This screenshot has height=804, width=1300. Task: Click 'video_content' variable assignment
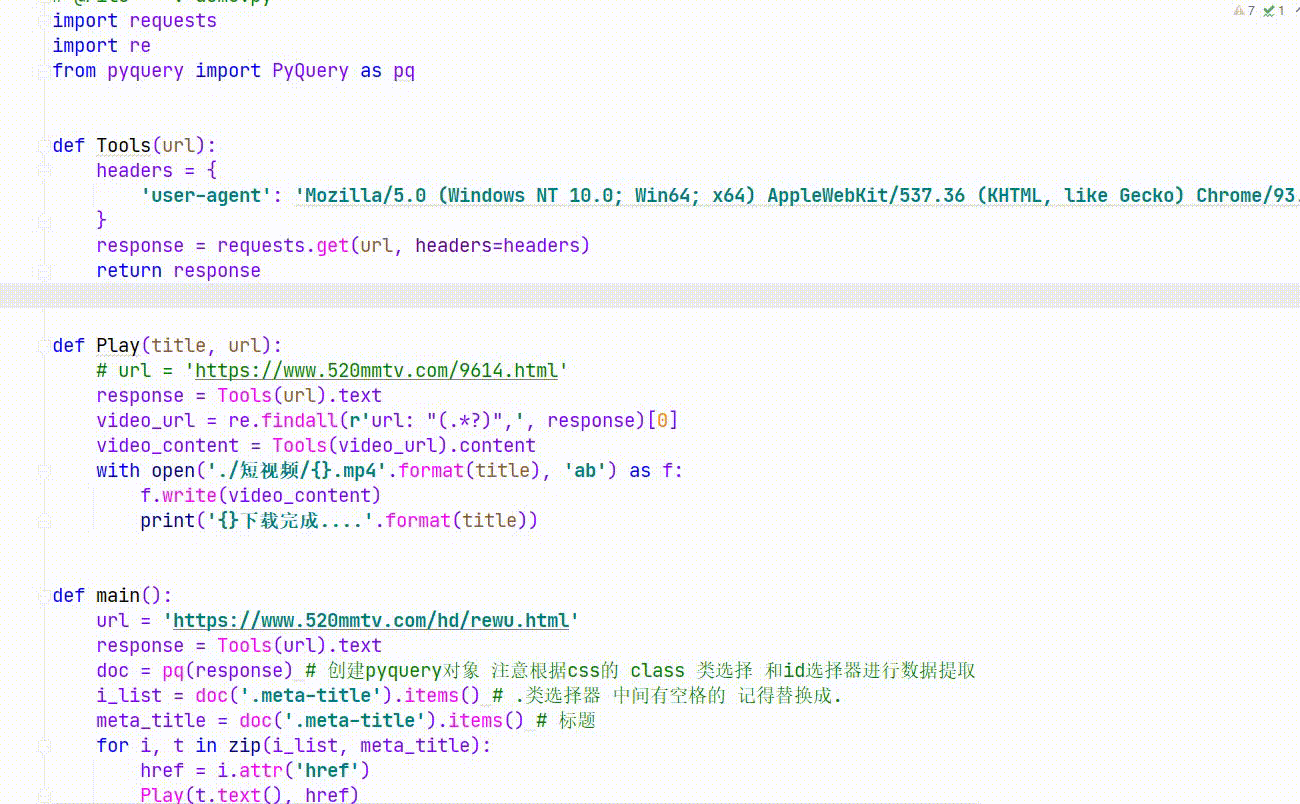168,446
